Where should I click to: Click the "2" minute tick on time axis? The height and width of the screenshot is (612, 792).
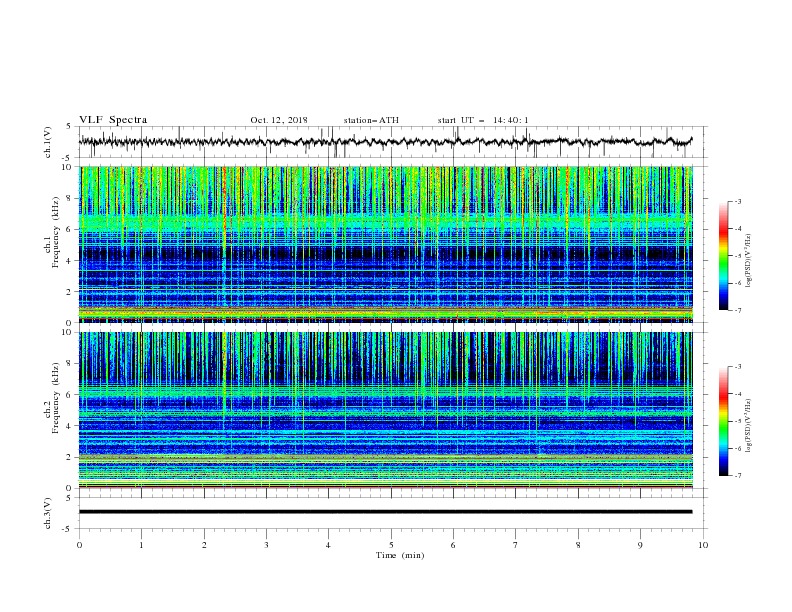[204, 545]
